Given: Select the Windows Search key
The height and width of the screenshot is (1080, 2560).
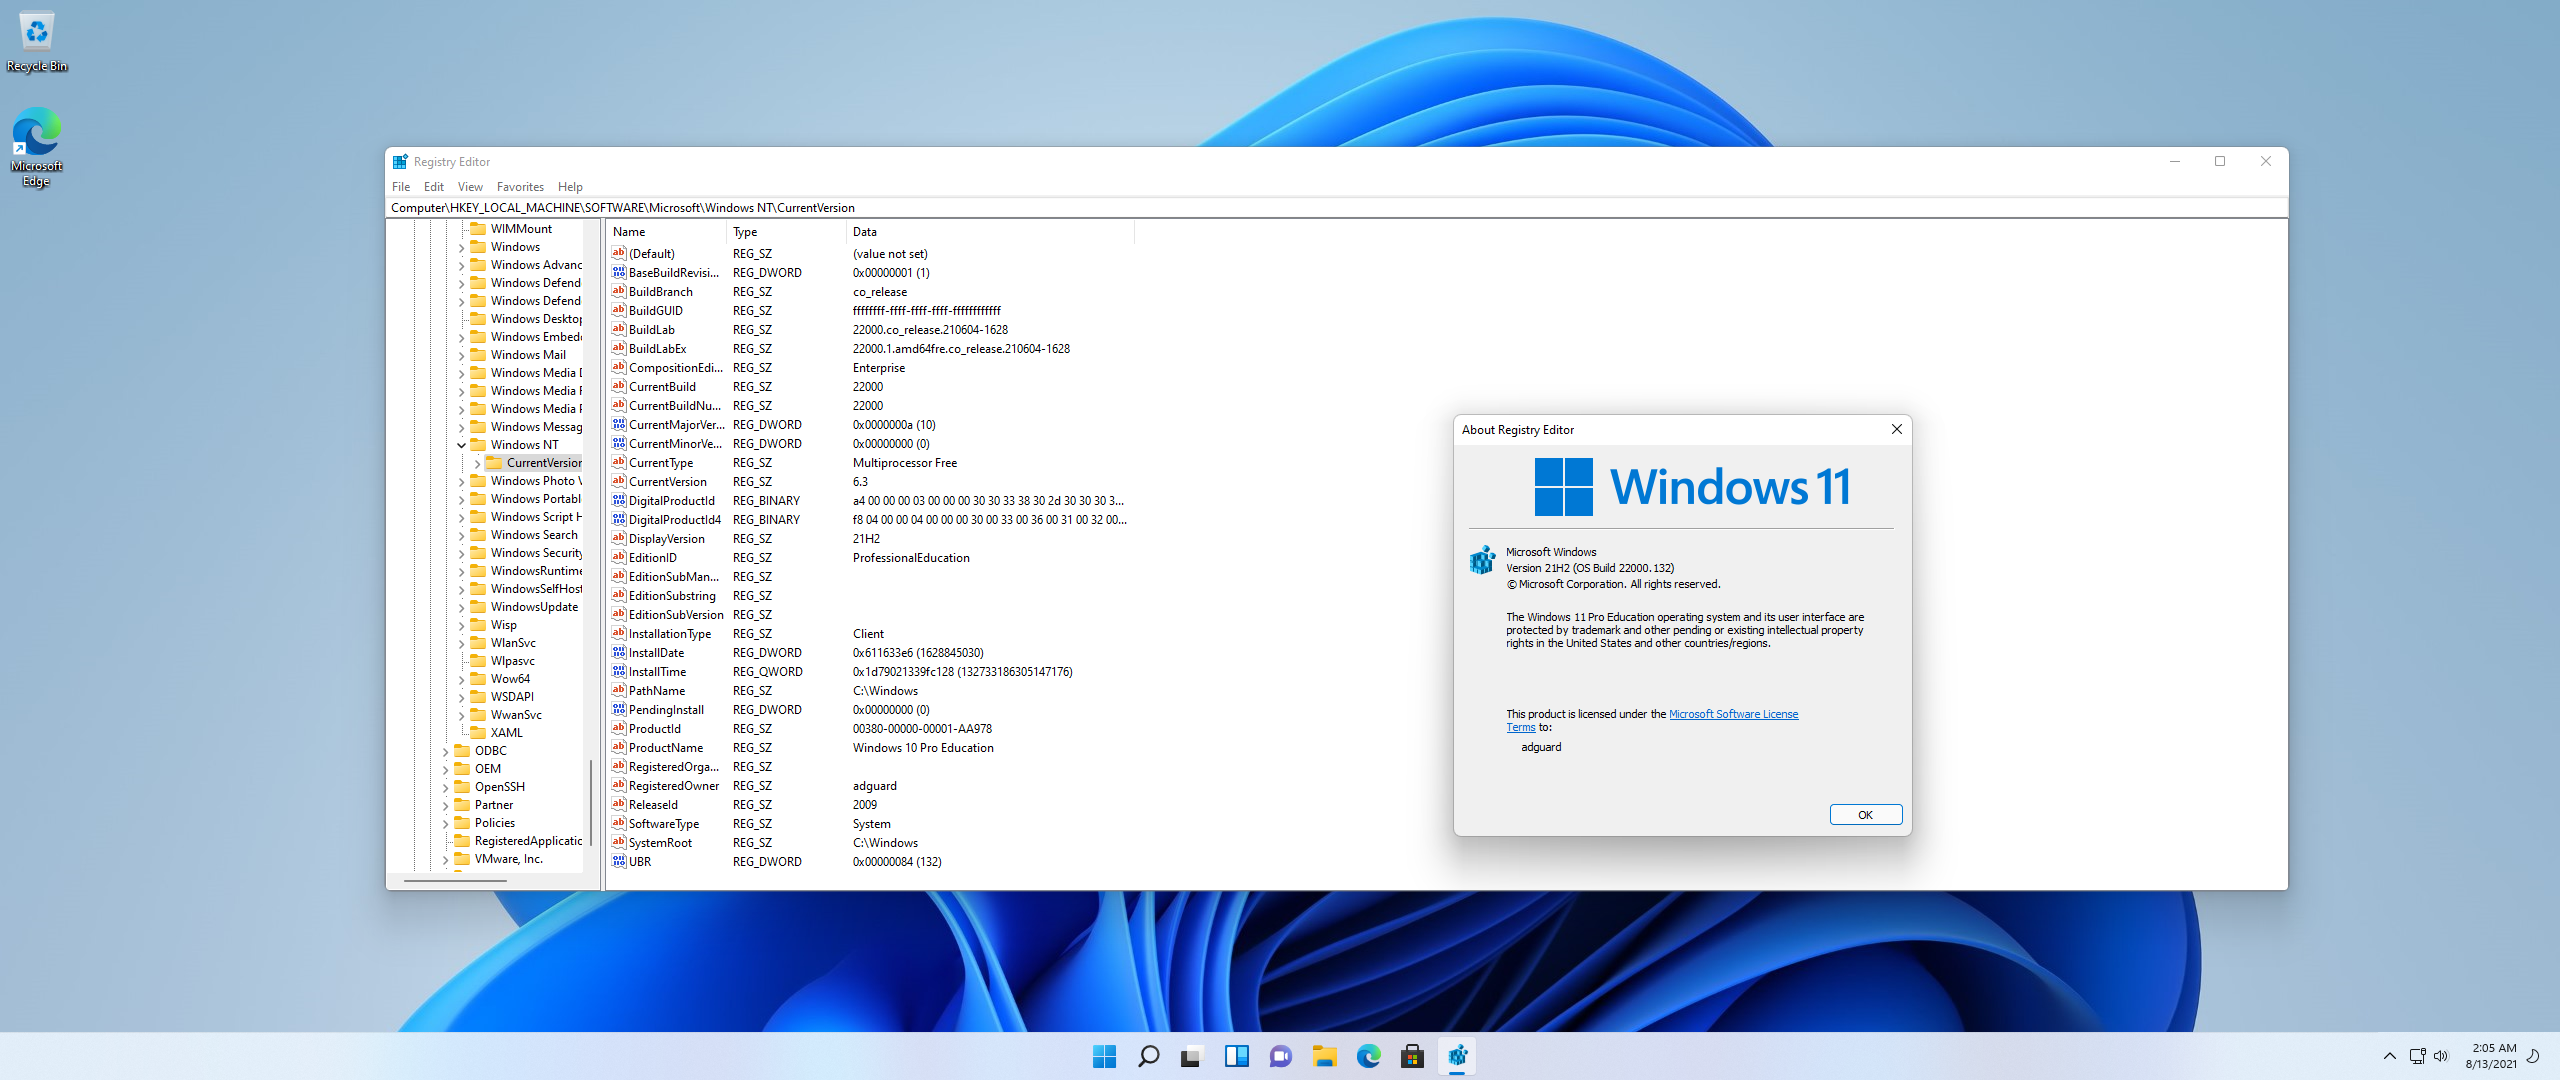Looking at the screenshot, I should 534,535.
